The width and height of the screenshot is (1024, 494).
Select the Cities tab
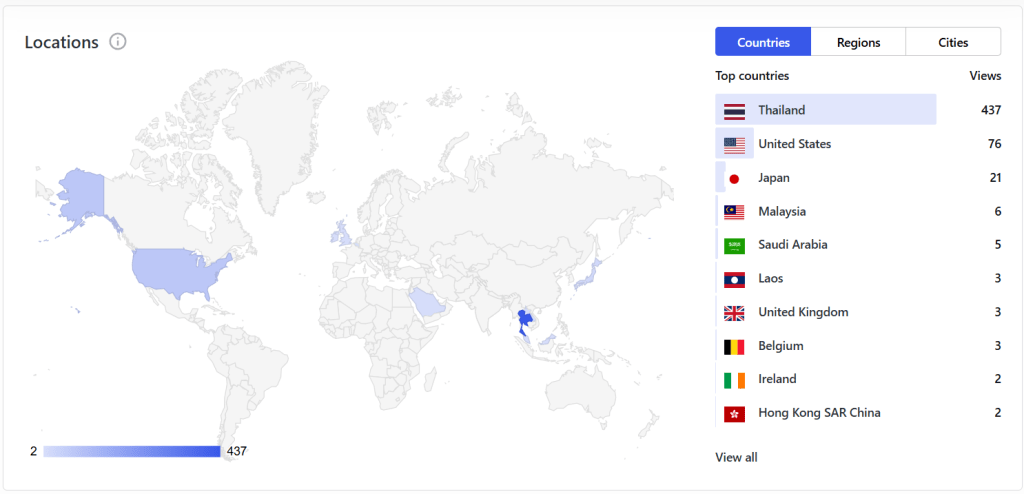pos(952,42)
